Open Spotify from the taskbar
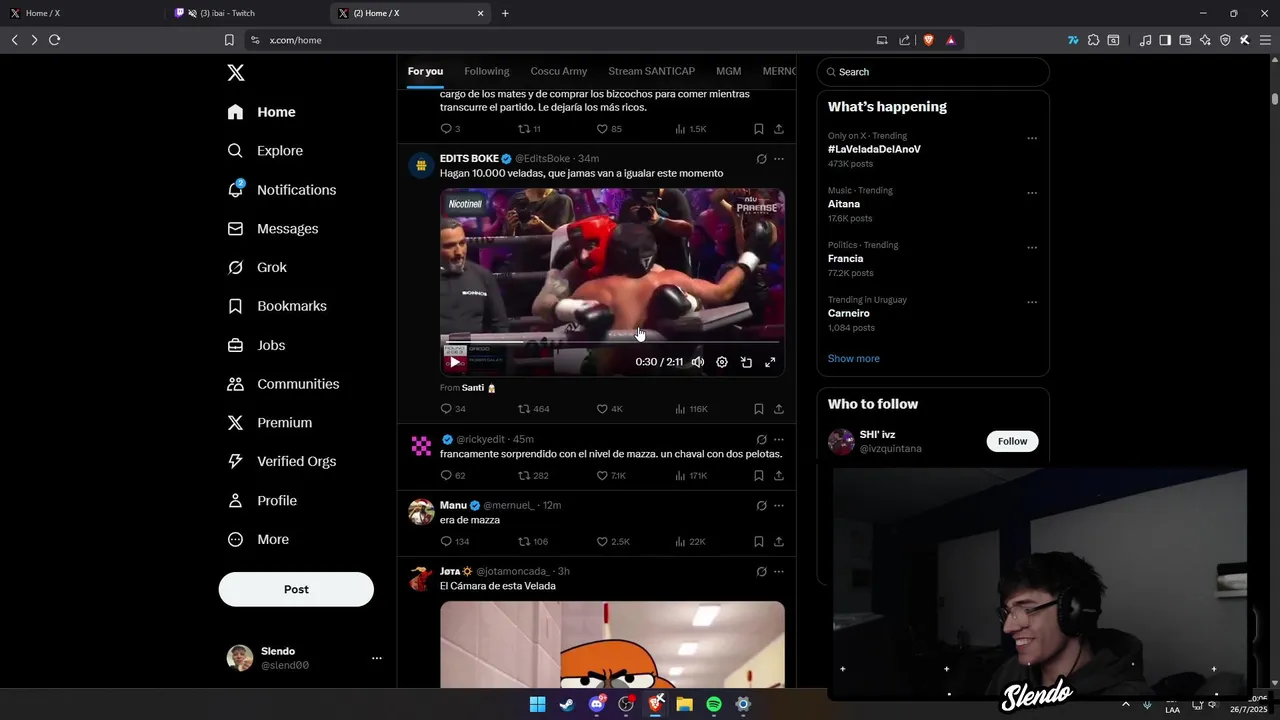This screenshot has width=1280, height=720. 714,704
